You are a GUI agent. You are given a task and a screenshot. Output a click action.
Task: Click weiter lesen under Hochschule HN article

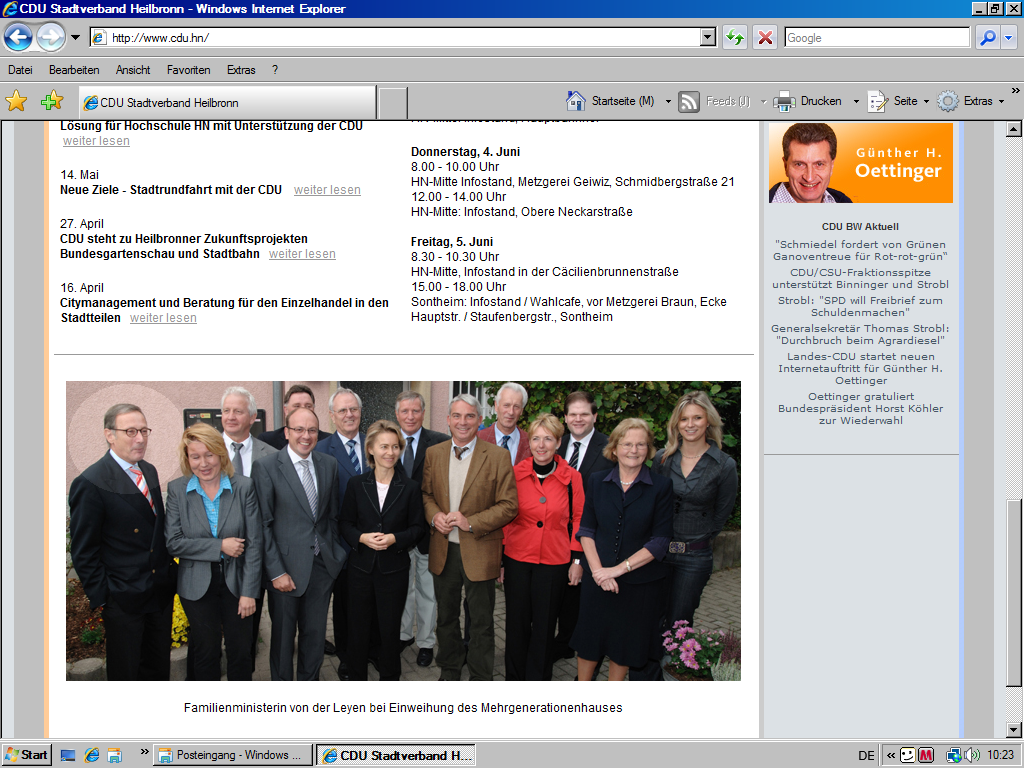click(96, 141)
